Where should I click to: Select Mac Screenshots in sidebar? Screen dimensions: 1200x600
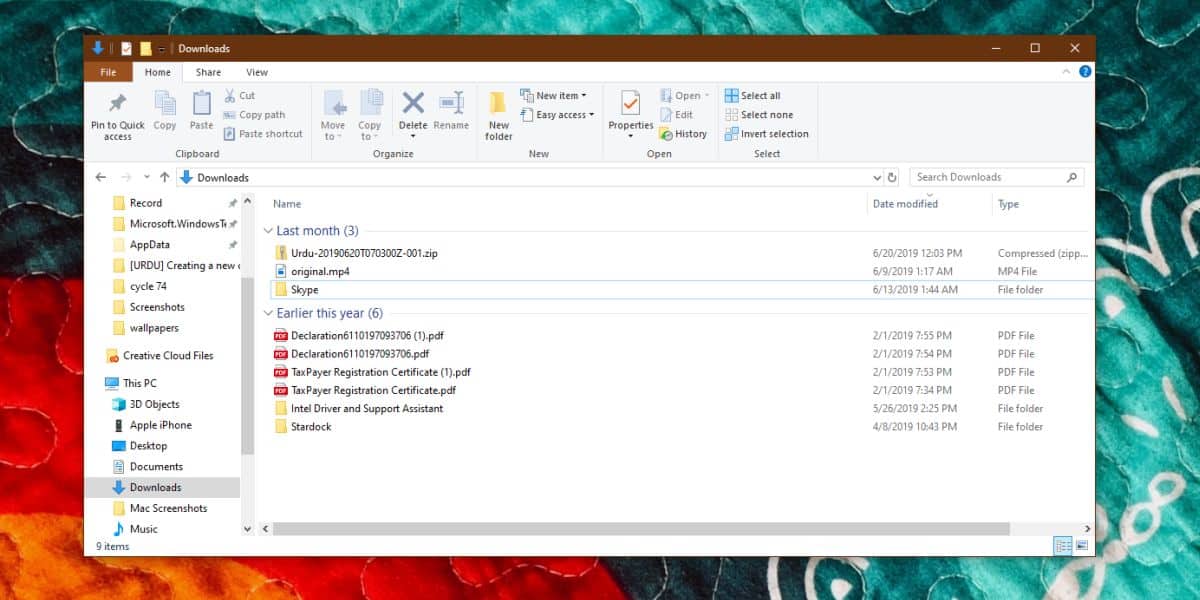click(x=160, y=508)
